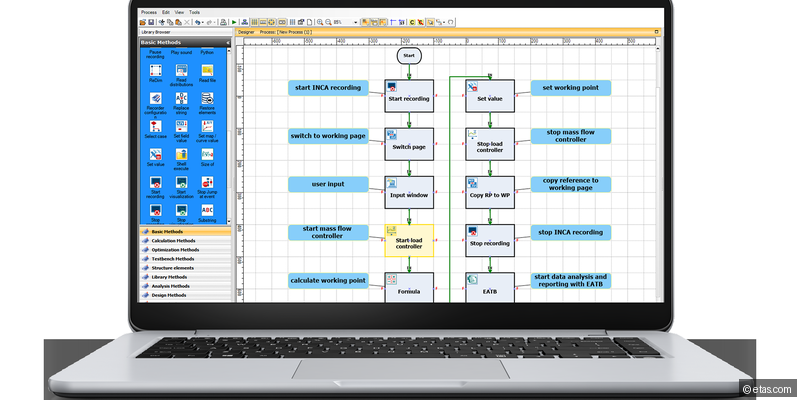This screenshot has width=800, height=400.
Task: Select the Start-load controller node
Action: click(x=409, y=240)
